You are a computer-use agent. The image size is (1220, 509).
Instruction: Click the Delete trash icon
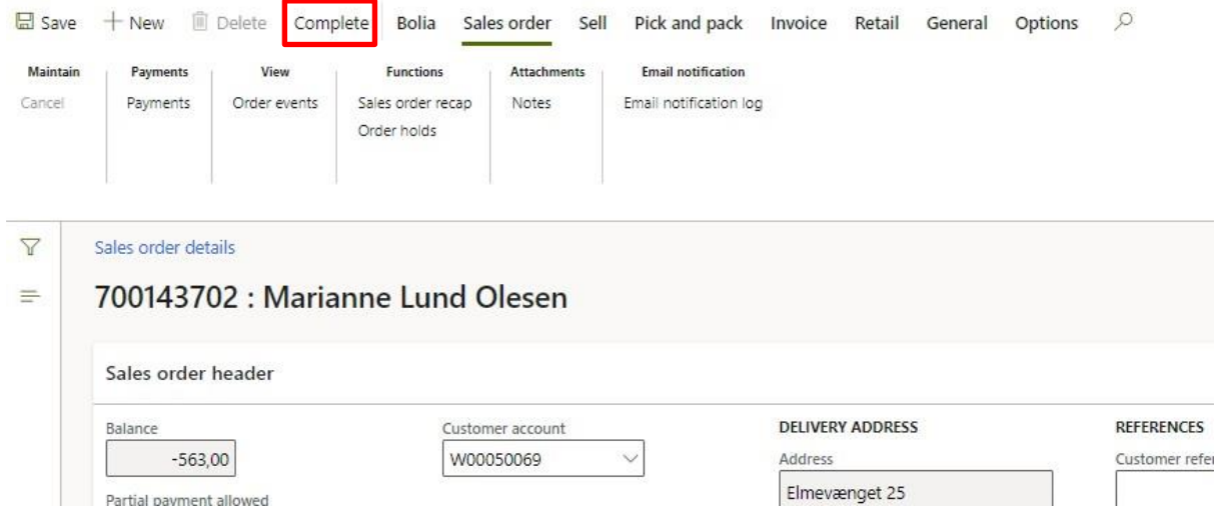(x=199, y=22)
